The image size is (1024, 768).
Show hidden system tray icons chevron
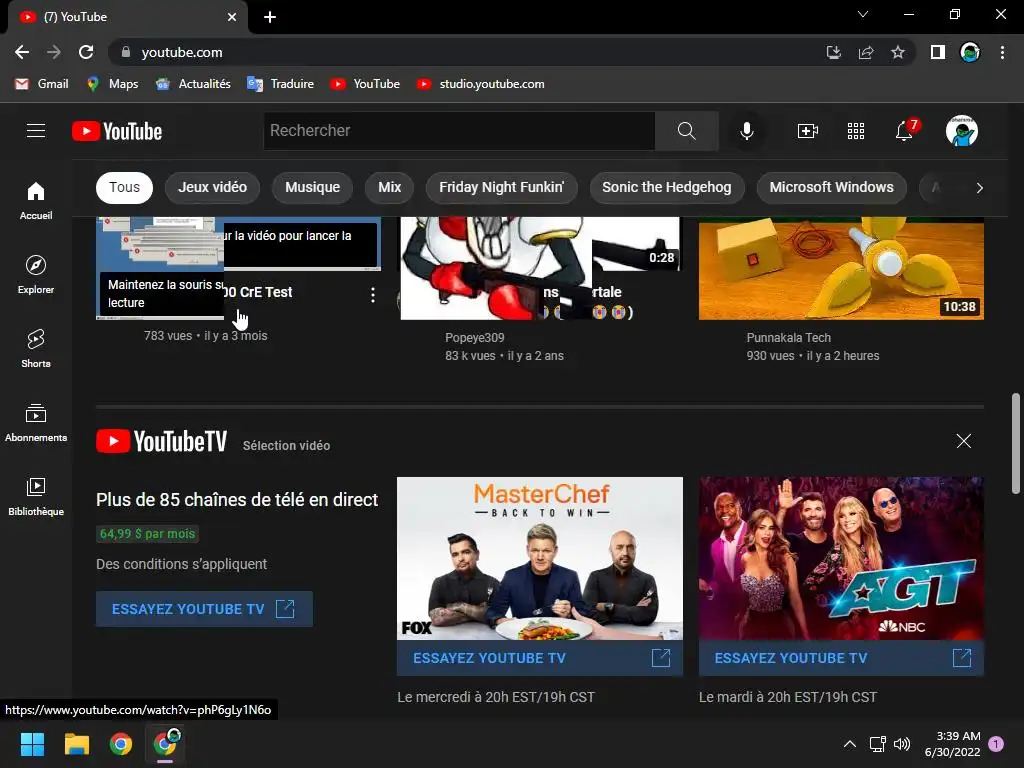coord(850,744)
